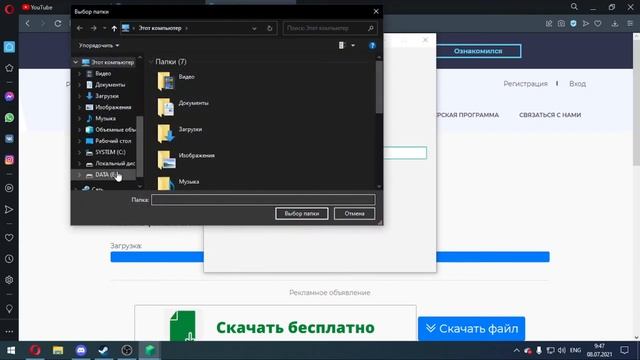640x360 pixels.
Task: Open taskbar volume control
Action: click(562, 350)
